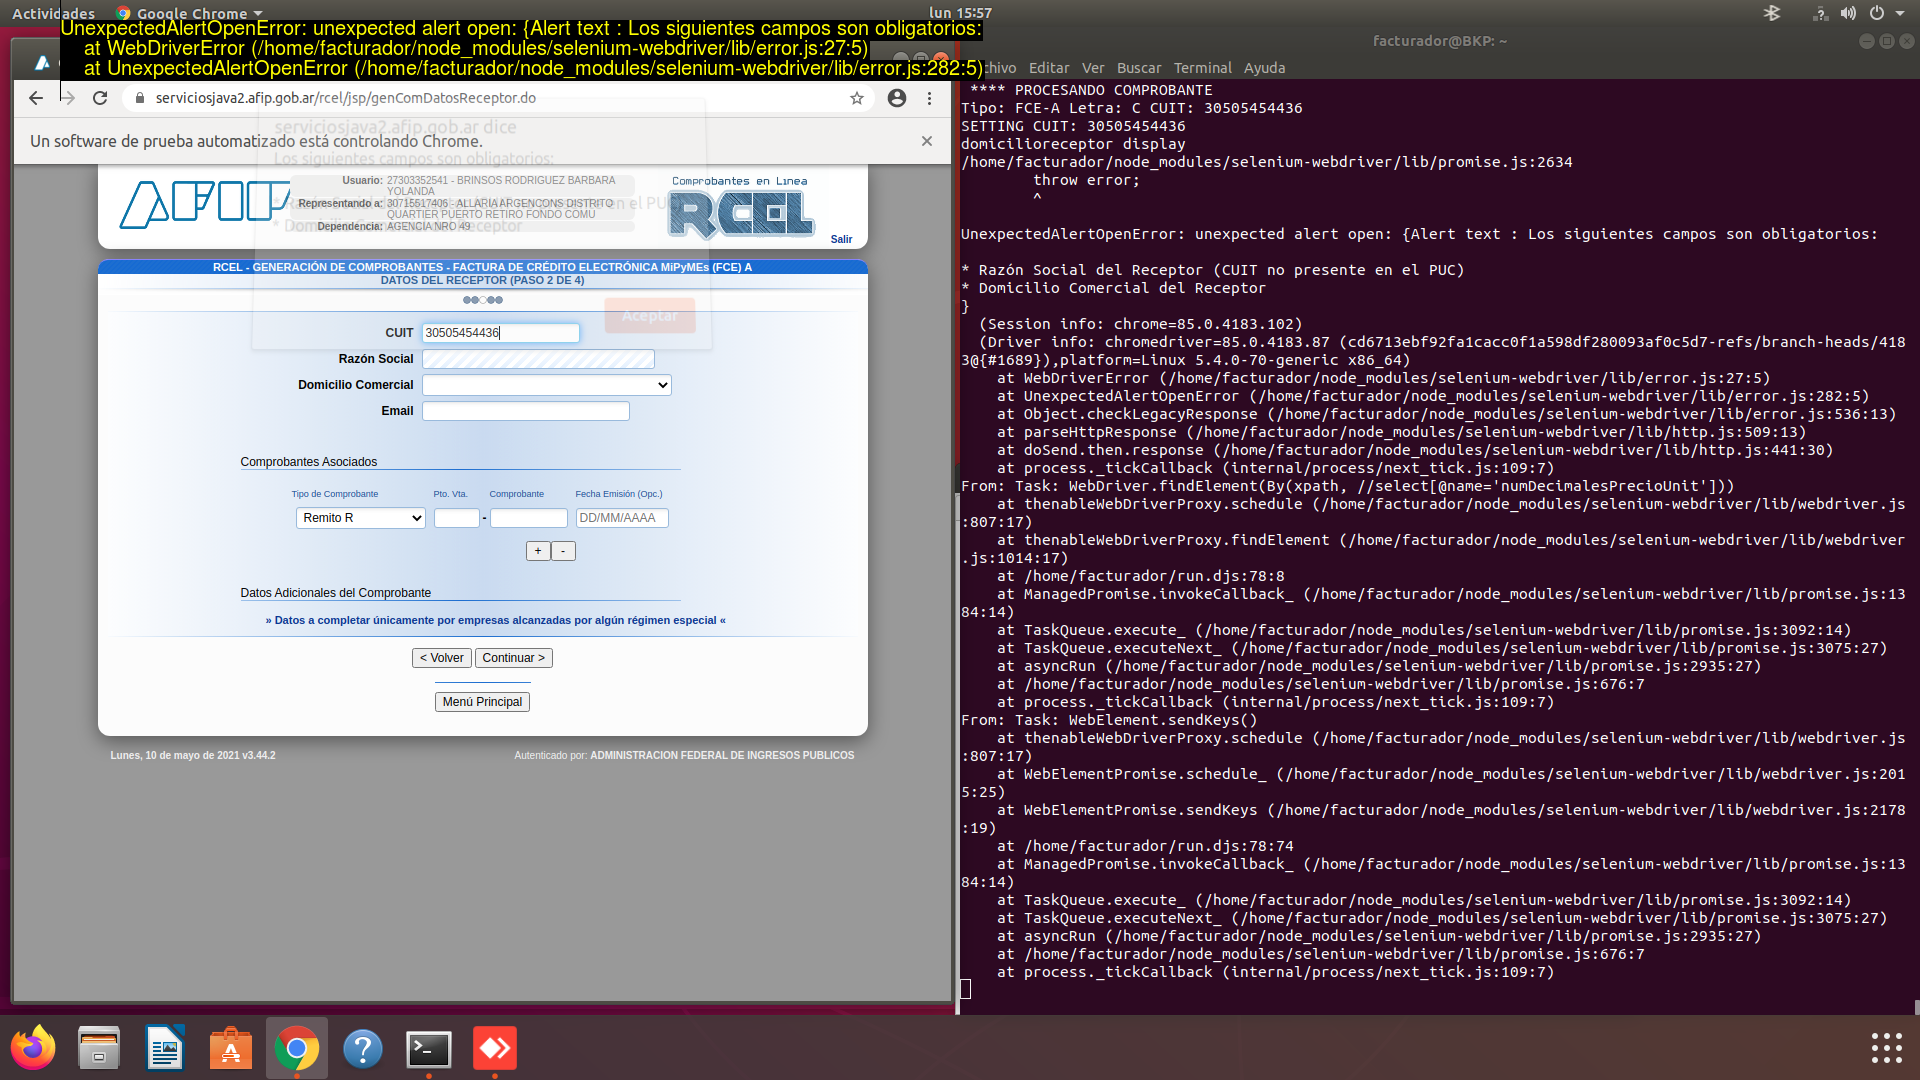This screenshot has height=1080, width=1920.
Task: Click the Email input field
Action: tap(526, 411)
